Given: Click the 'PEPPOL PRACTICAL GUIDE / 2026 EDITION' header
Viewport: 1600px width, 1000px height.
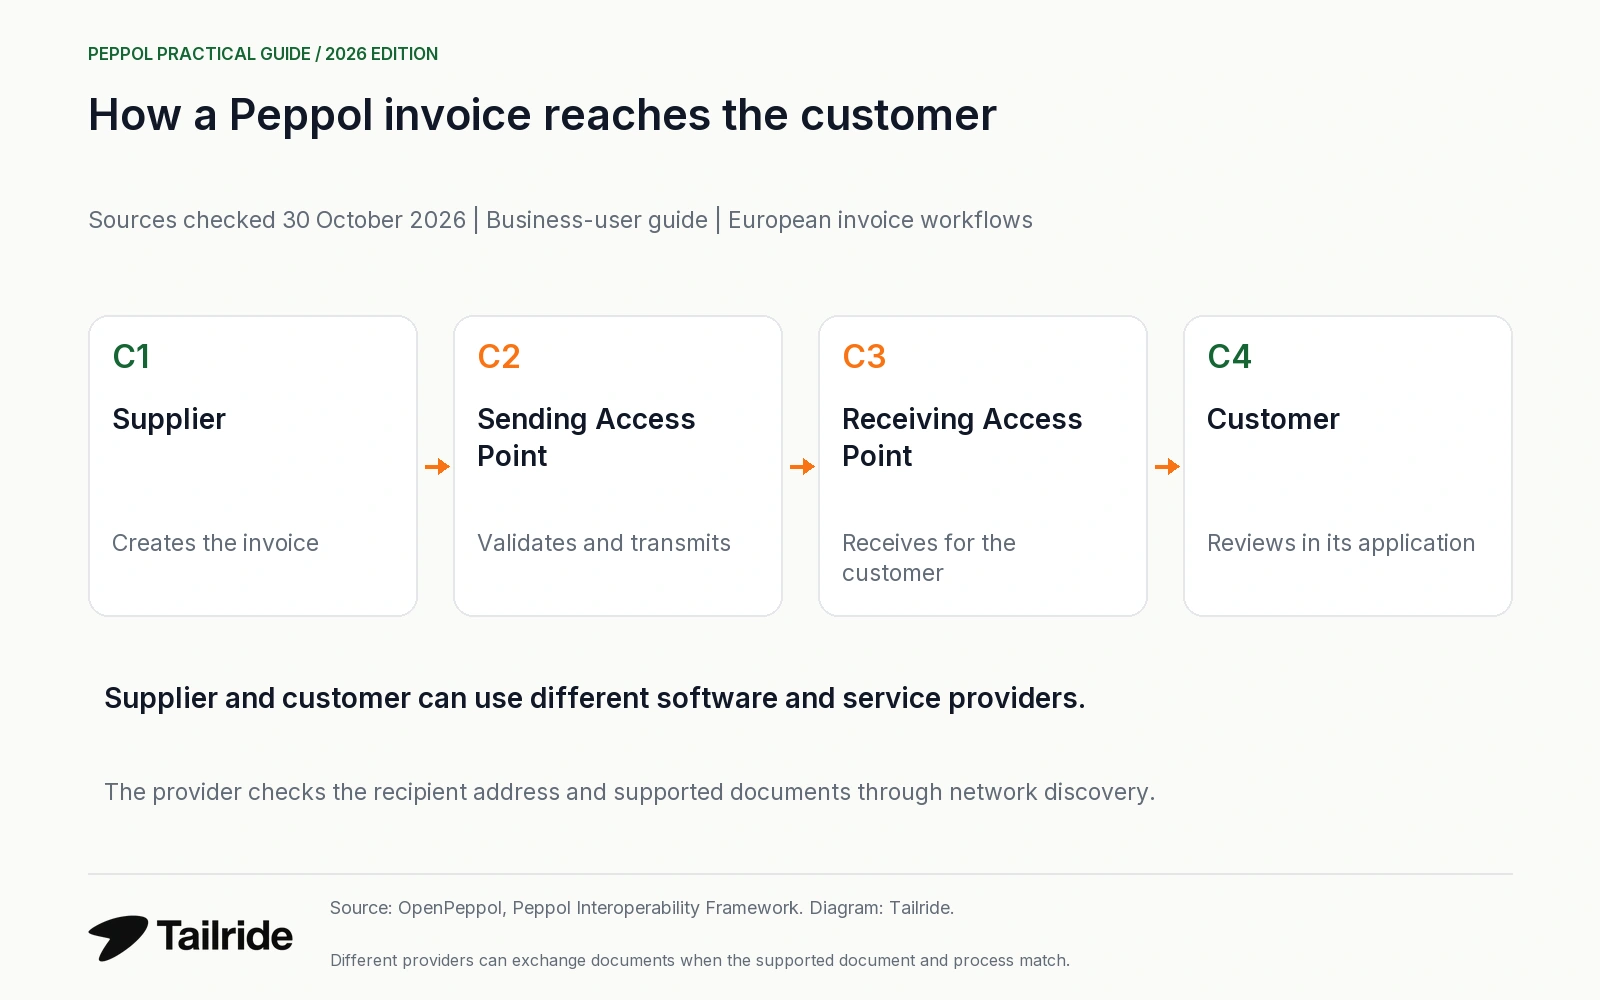Looking at the screenshot, I should click(263, 54).
